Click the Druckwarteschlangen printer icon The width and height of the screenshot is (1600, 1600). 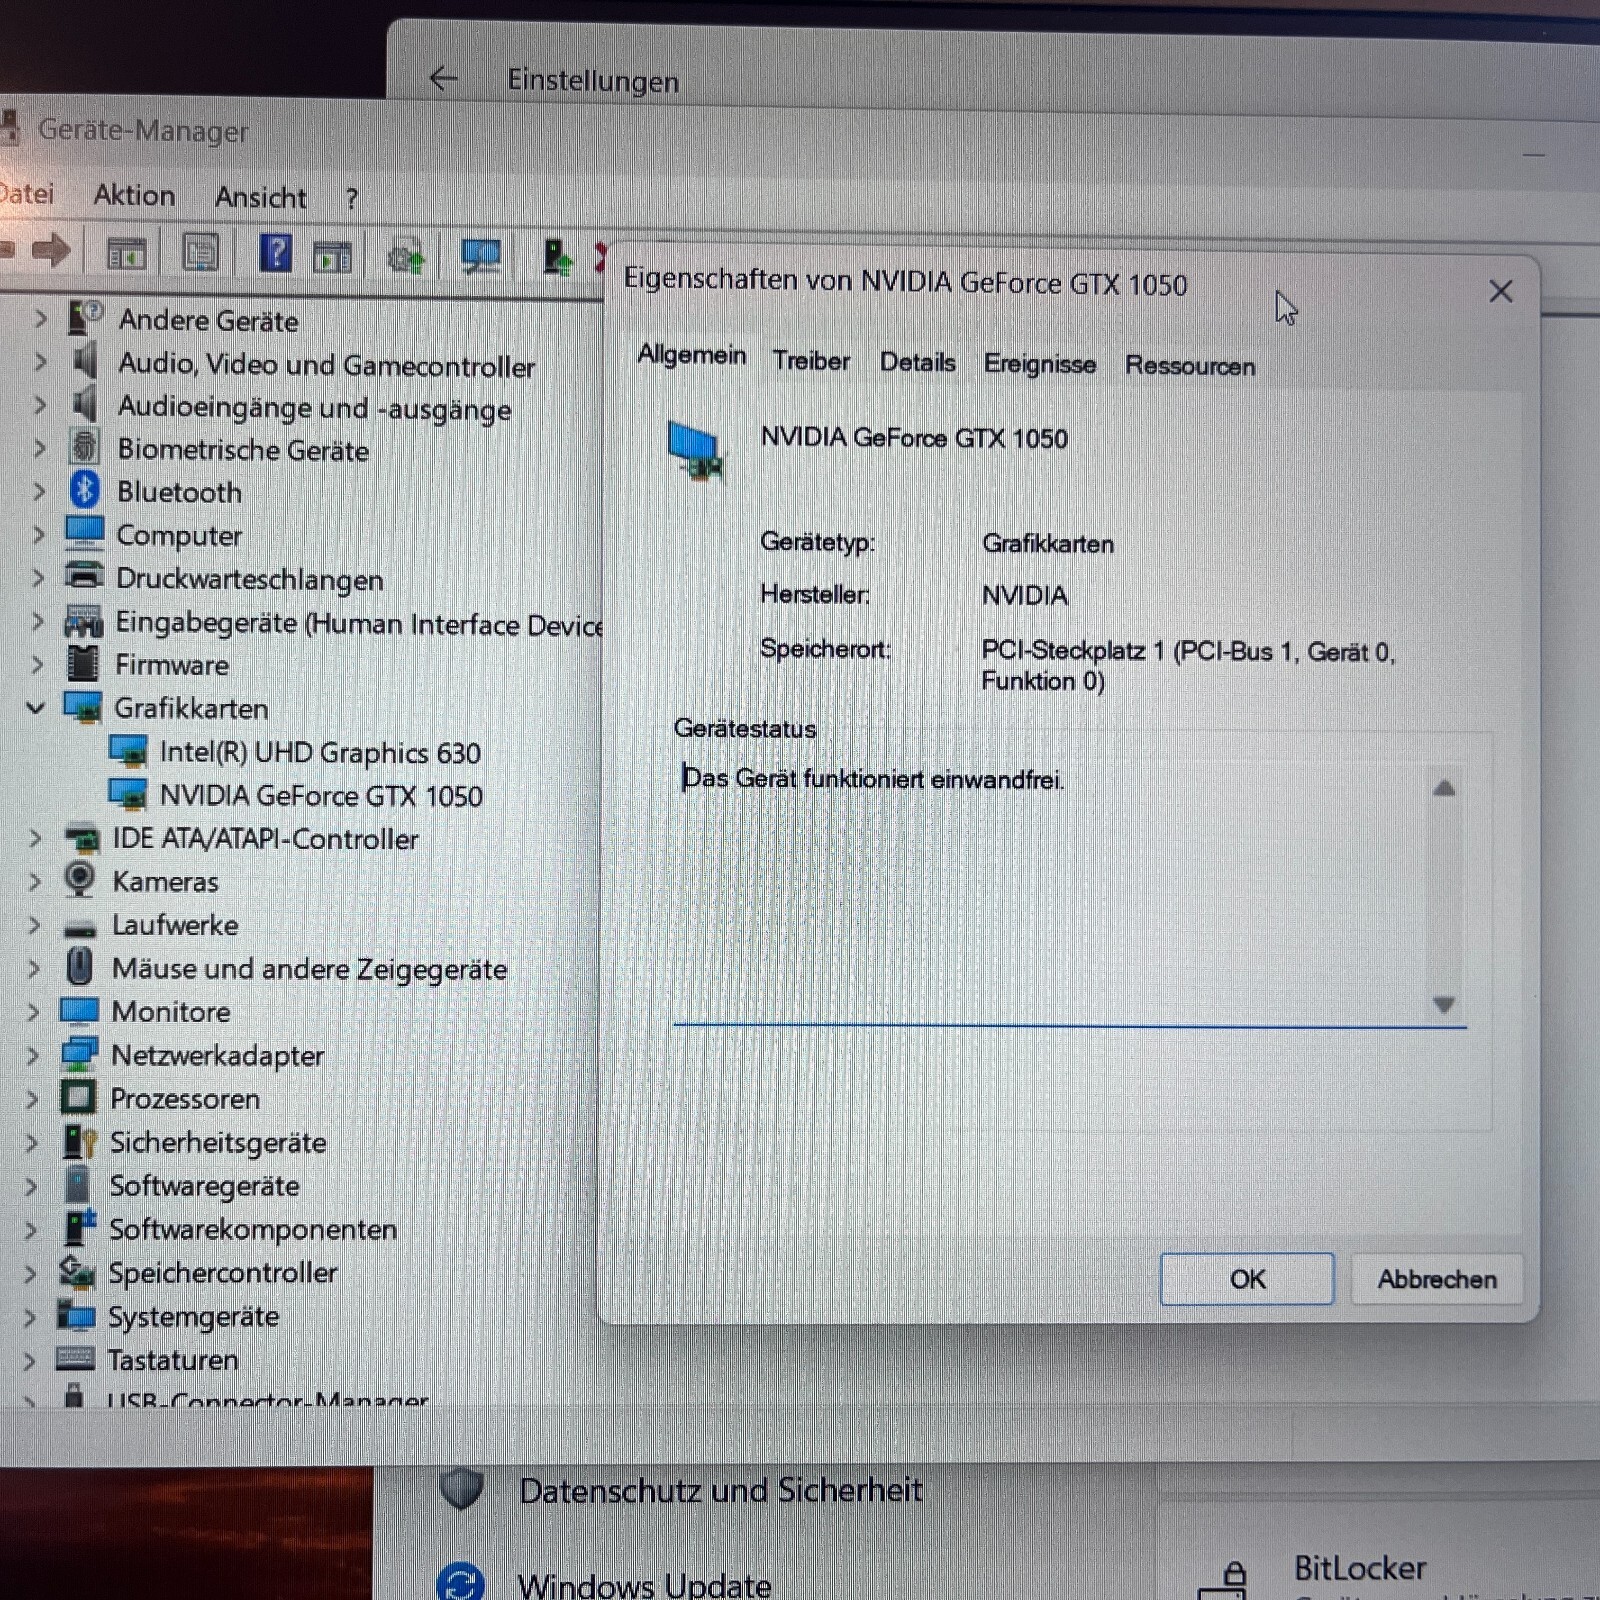84,576
